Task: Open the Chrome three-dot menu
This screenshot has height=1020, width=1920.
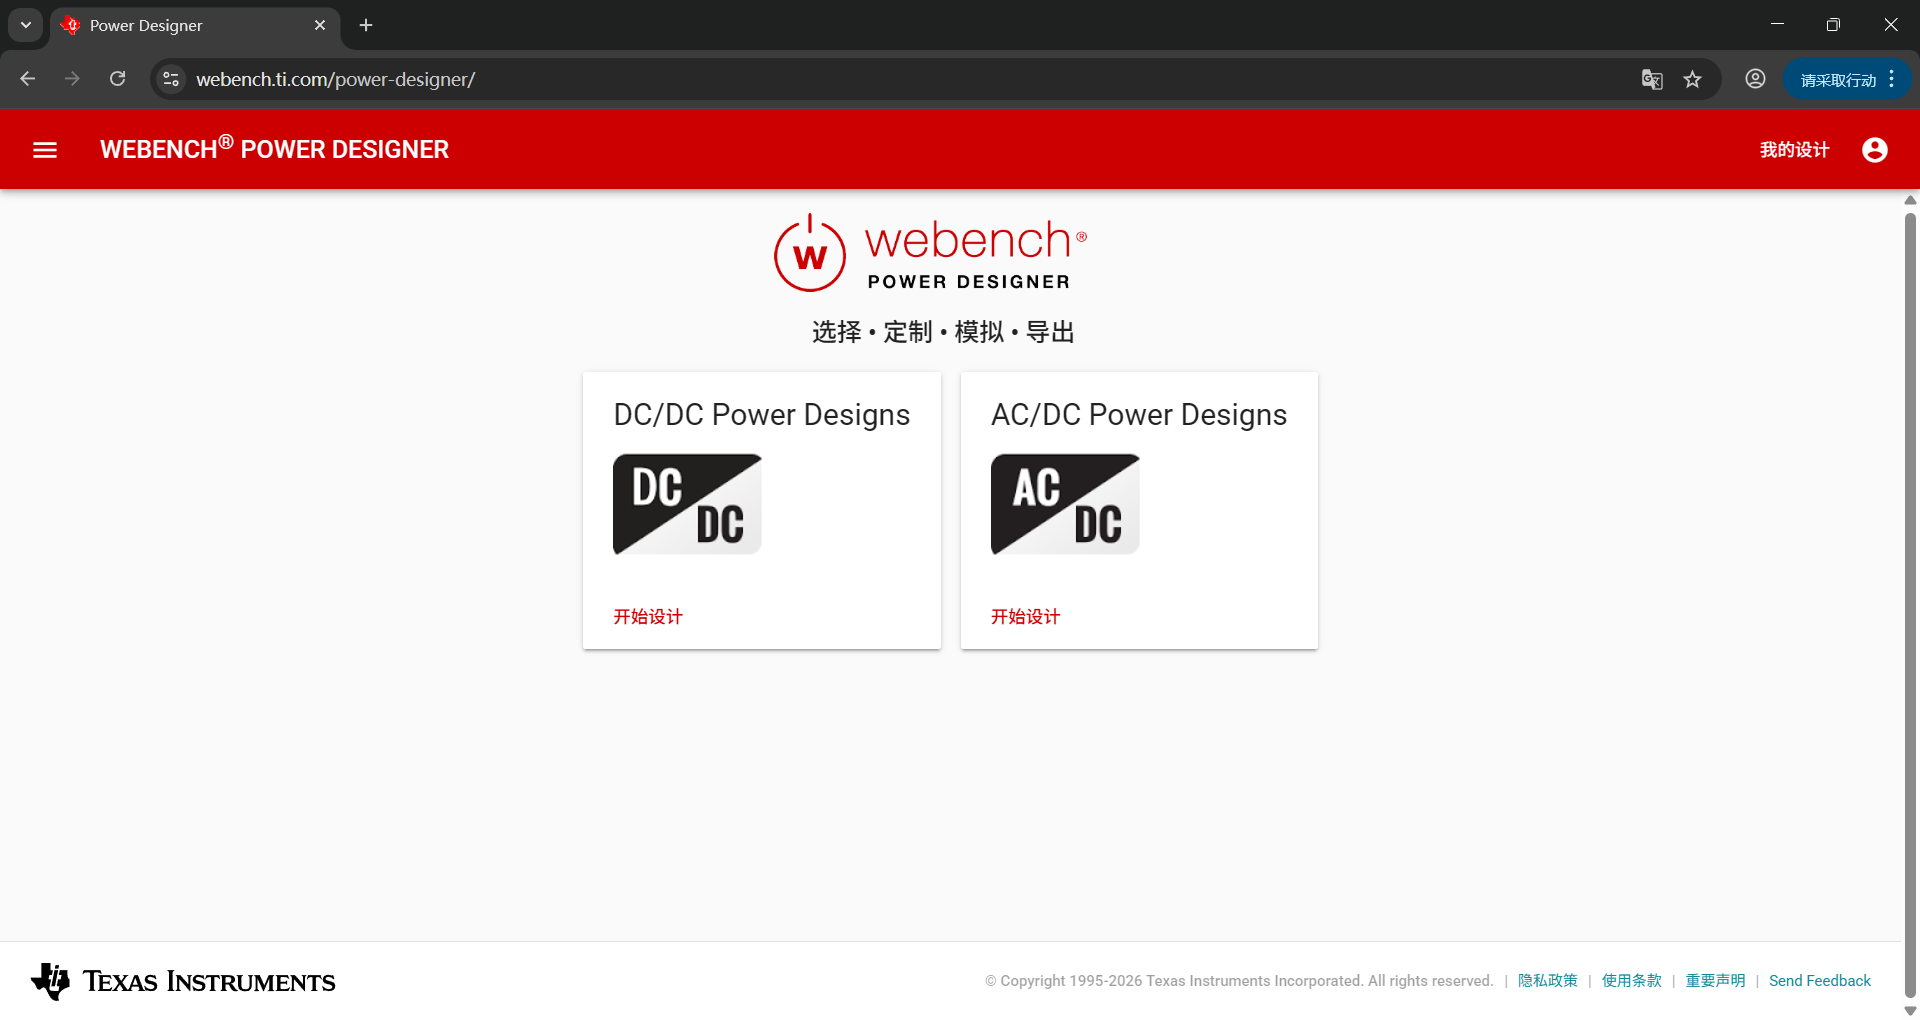Action: click(1892, 79)
